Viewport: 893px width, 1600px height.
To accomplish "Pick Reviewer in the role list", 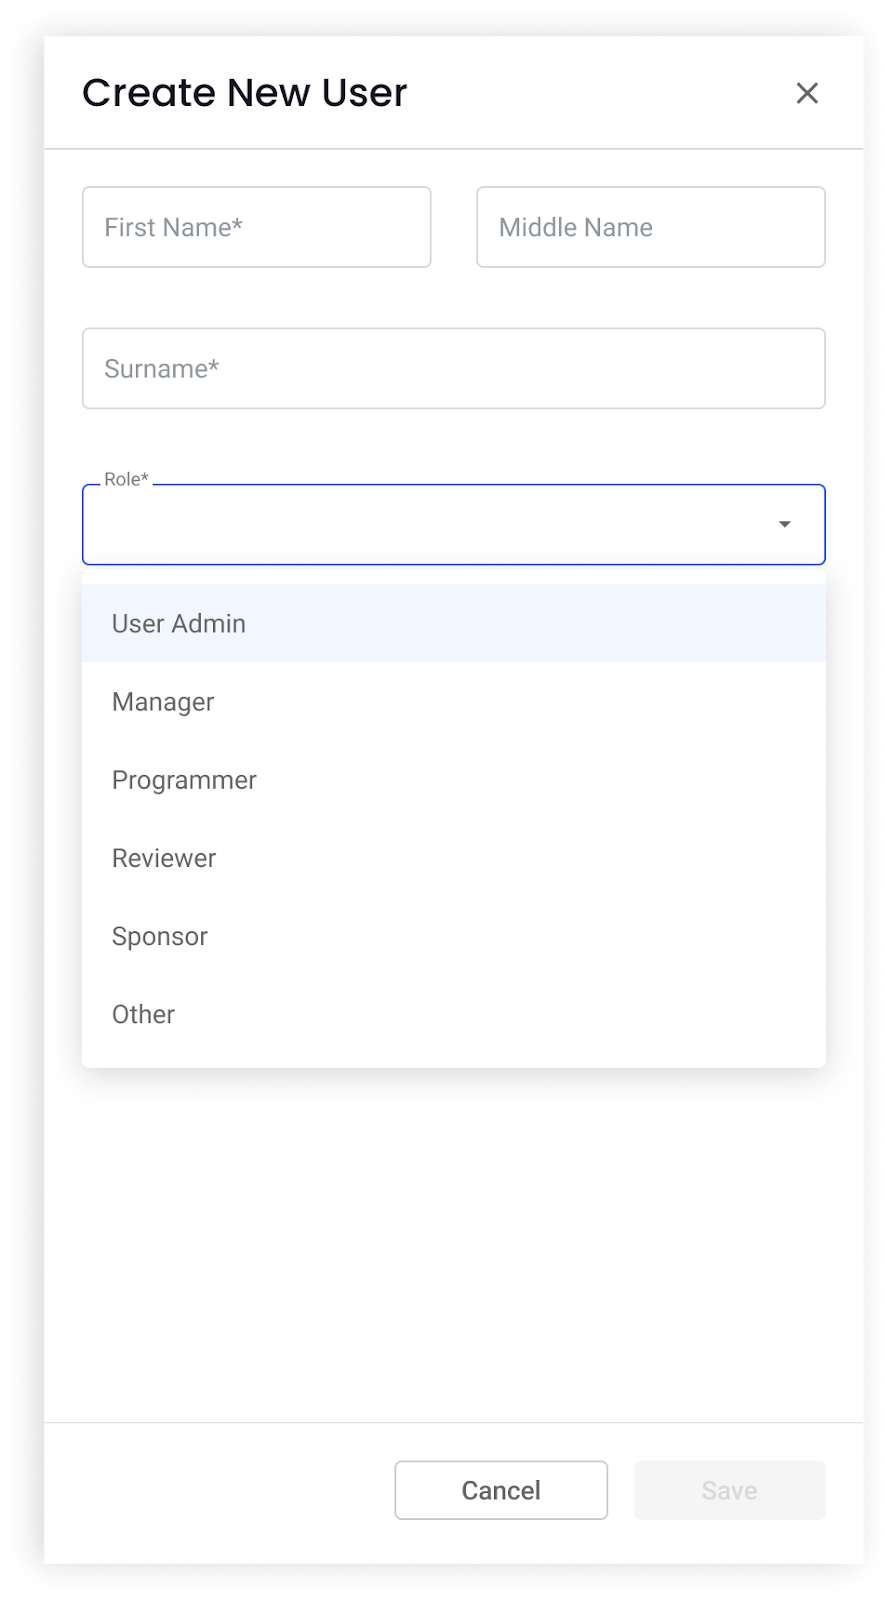I will point(164,857).
